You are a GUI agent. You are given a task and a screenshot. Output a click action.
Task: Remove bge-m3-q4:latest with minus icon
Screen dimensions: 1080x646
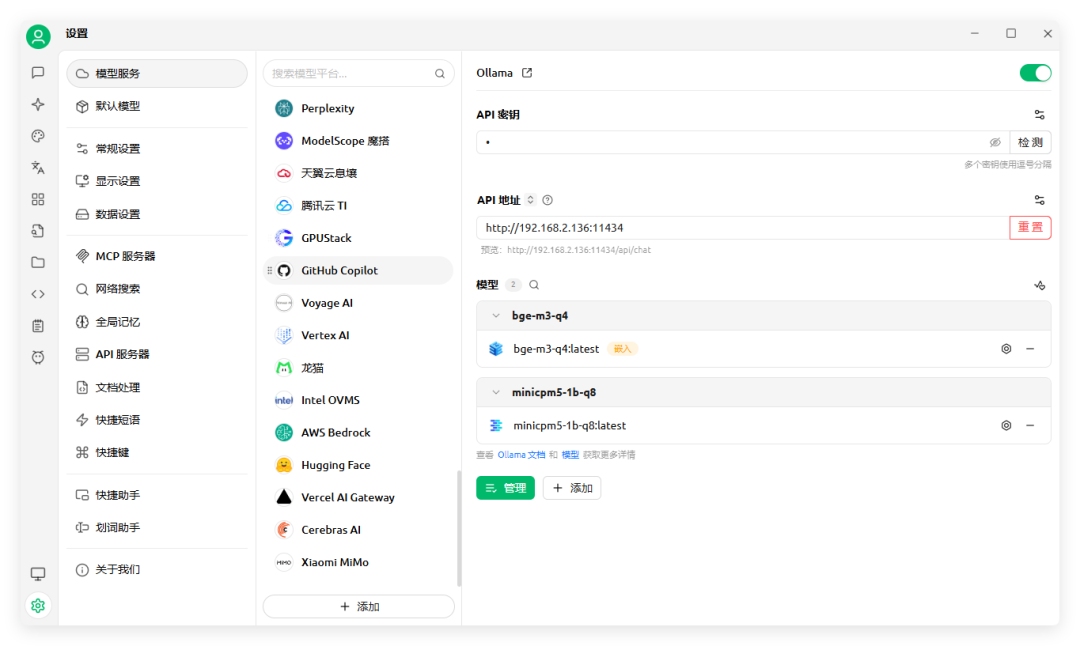(x=1030, y=349)
